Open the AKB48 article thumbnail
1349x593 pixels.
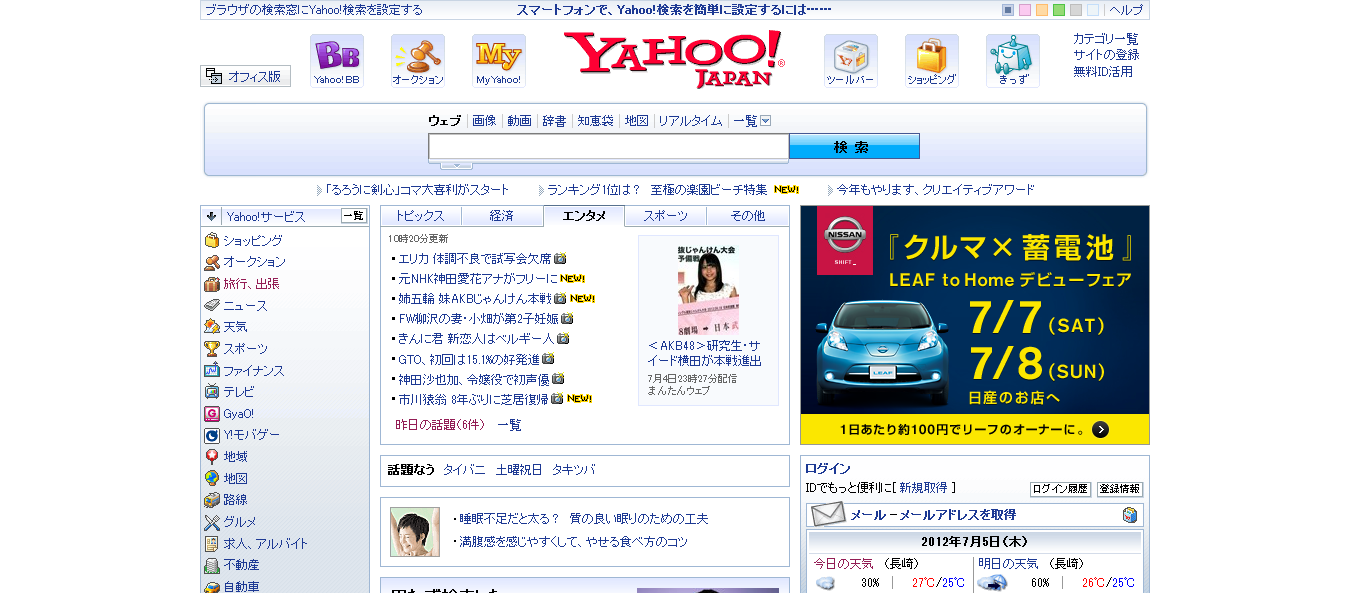point(708,289)
